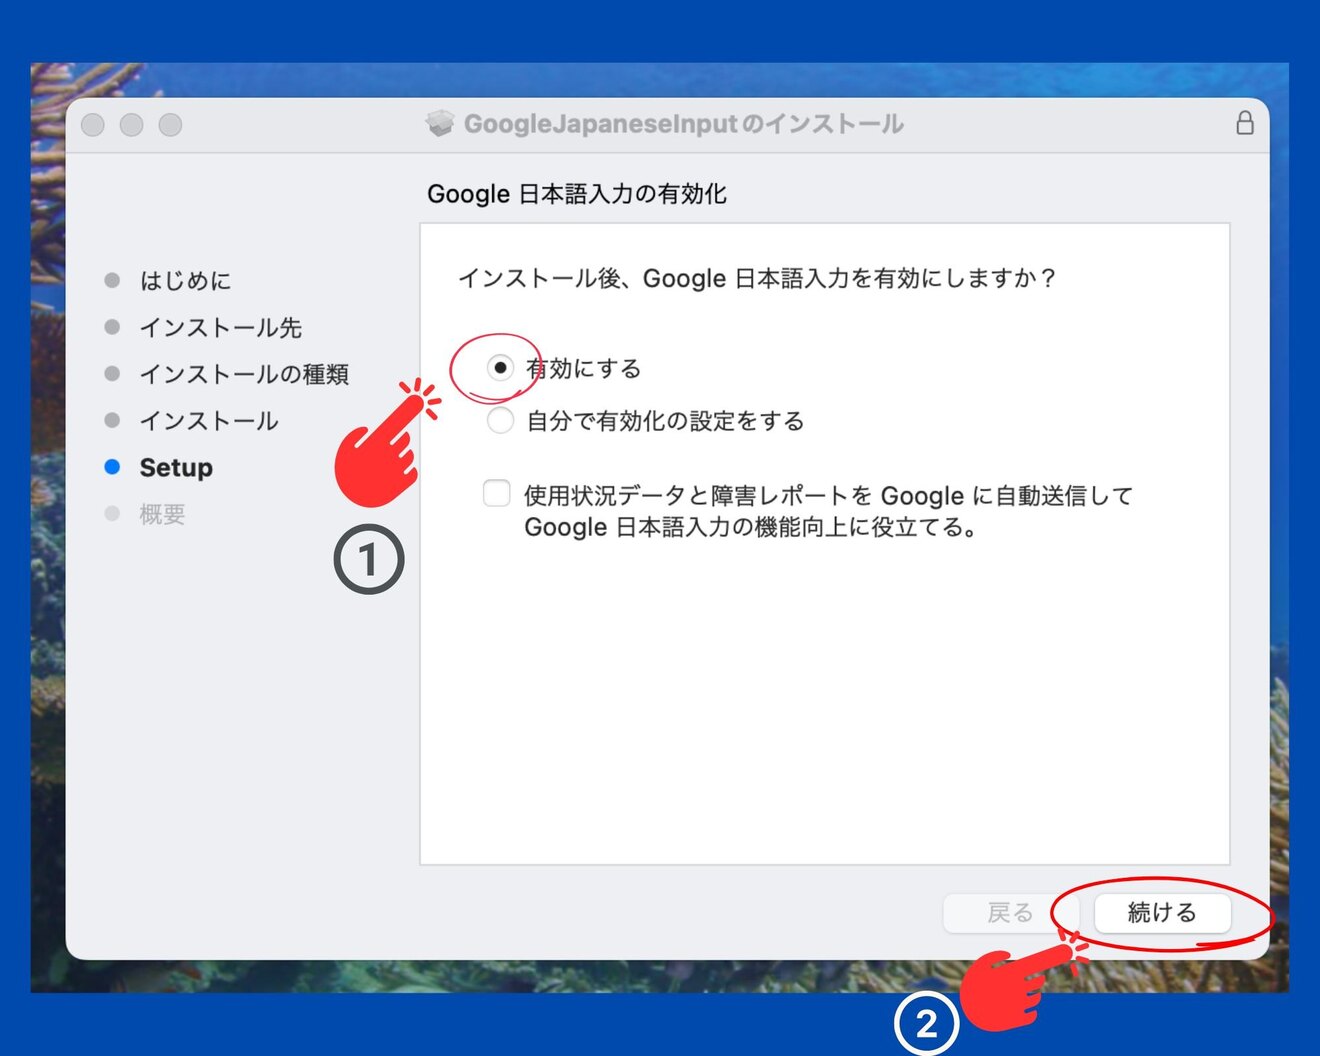Enable sending usage data to Google checkbox

(x=497, y=493)
